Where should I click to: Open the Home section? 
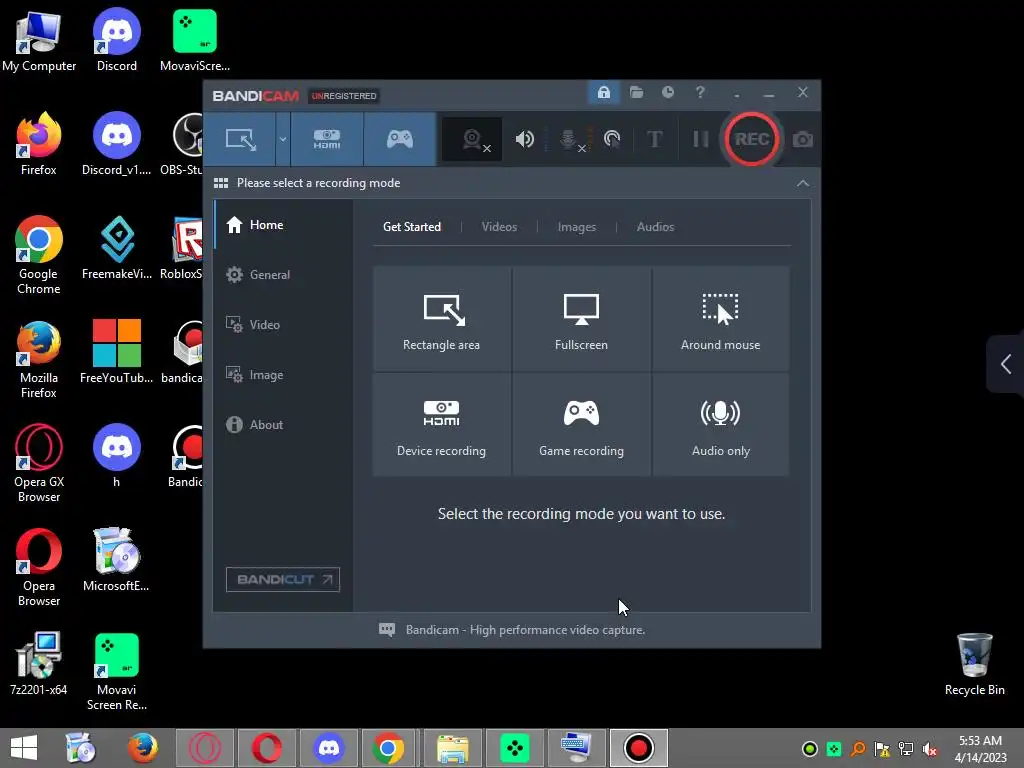pos(283,225)
